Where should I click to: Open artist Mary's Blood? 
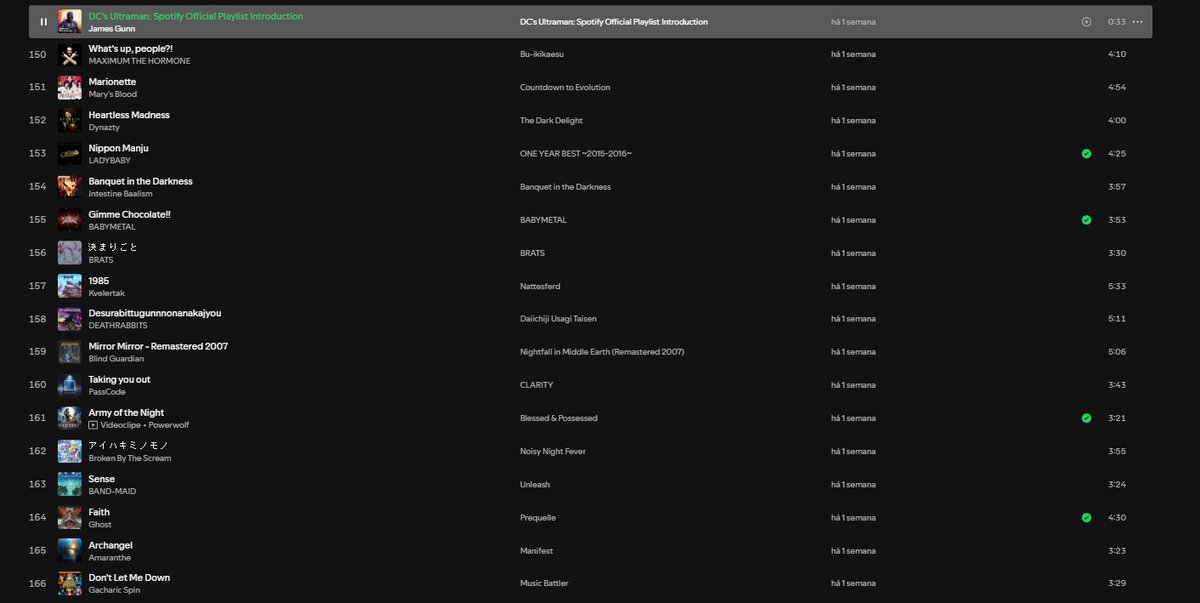[x=113, y=94]
